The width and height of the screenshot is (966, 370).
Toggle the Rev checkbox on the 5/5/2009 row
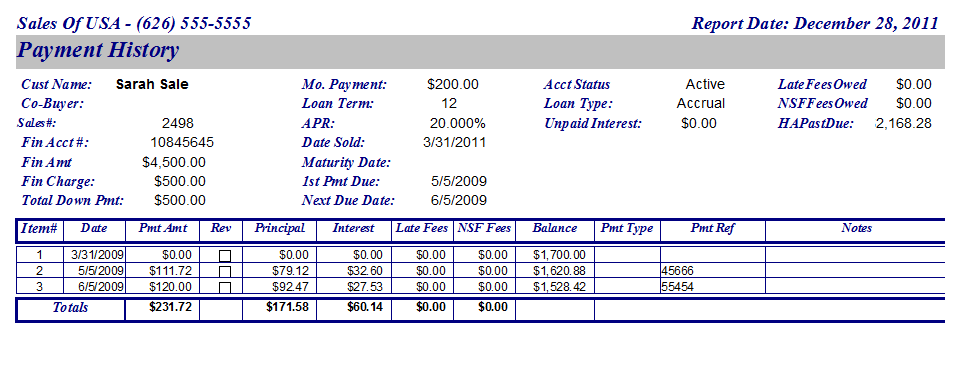tap(225, 271)
